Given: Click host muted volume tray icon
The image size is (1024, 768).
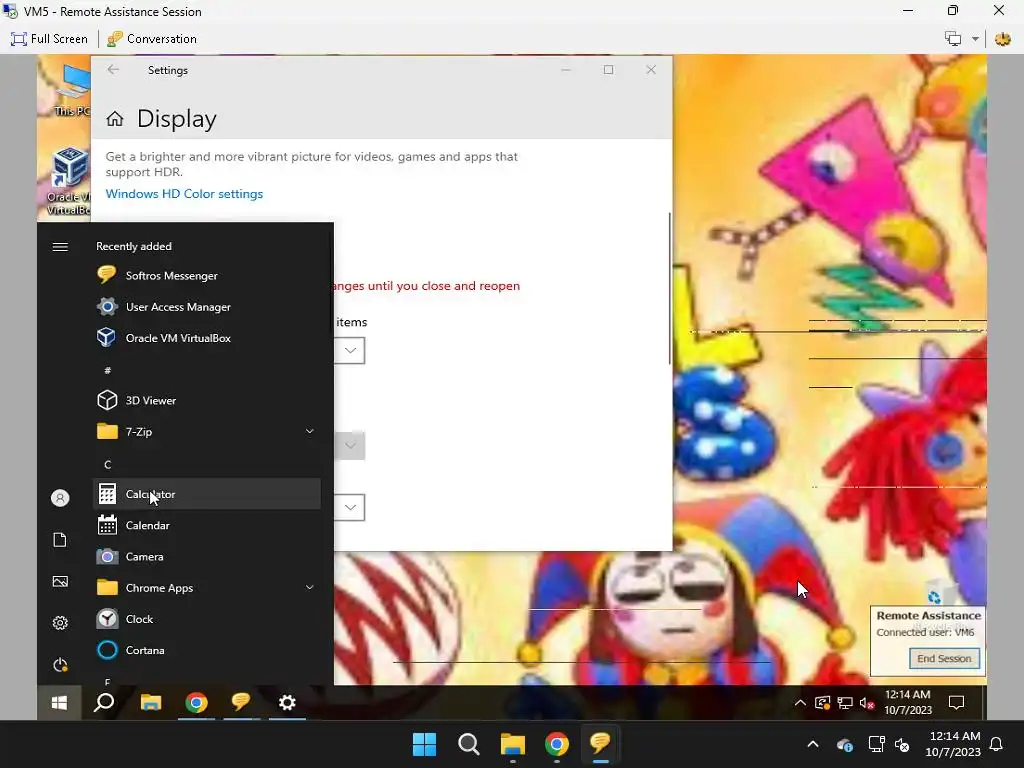Looking at the screenshot, I should click(902, 744).
